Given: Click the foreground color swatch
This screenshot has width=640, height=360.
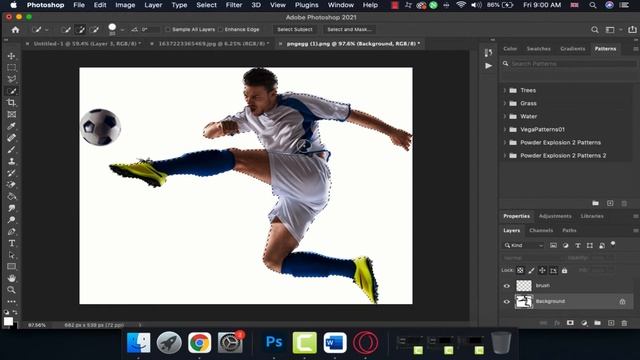Looking at the screenshot, I should [x=8, y=321].
